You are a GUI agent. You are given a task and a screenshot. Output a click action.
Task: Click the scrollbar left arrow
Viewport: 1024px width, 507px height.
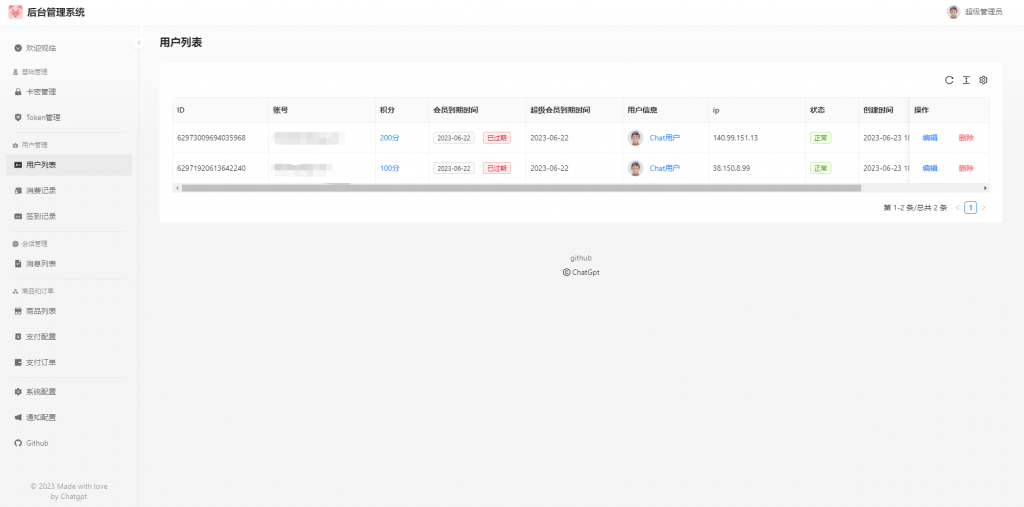(176, 188)
